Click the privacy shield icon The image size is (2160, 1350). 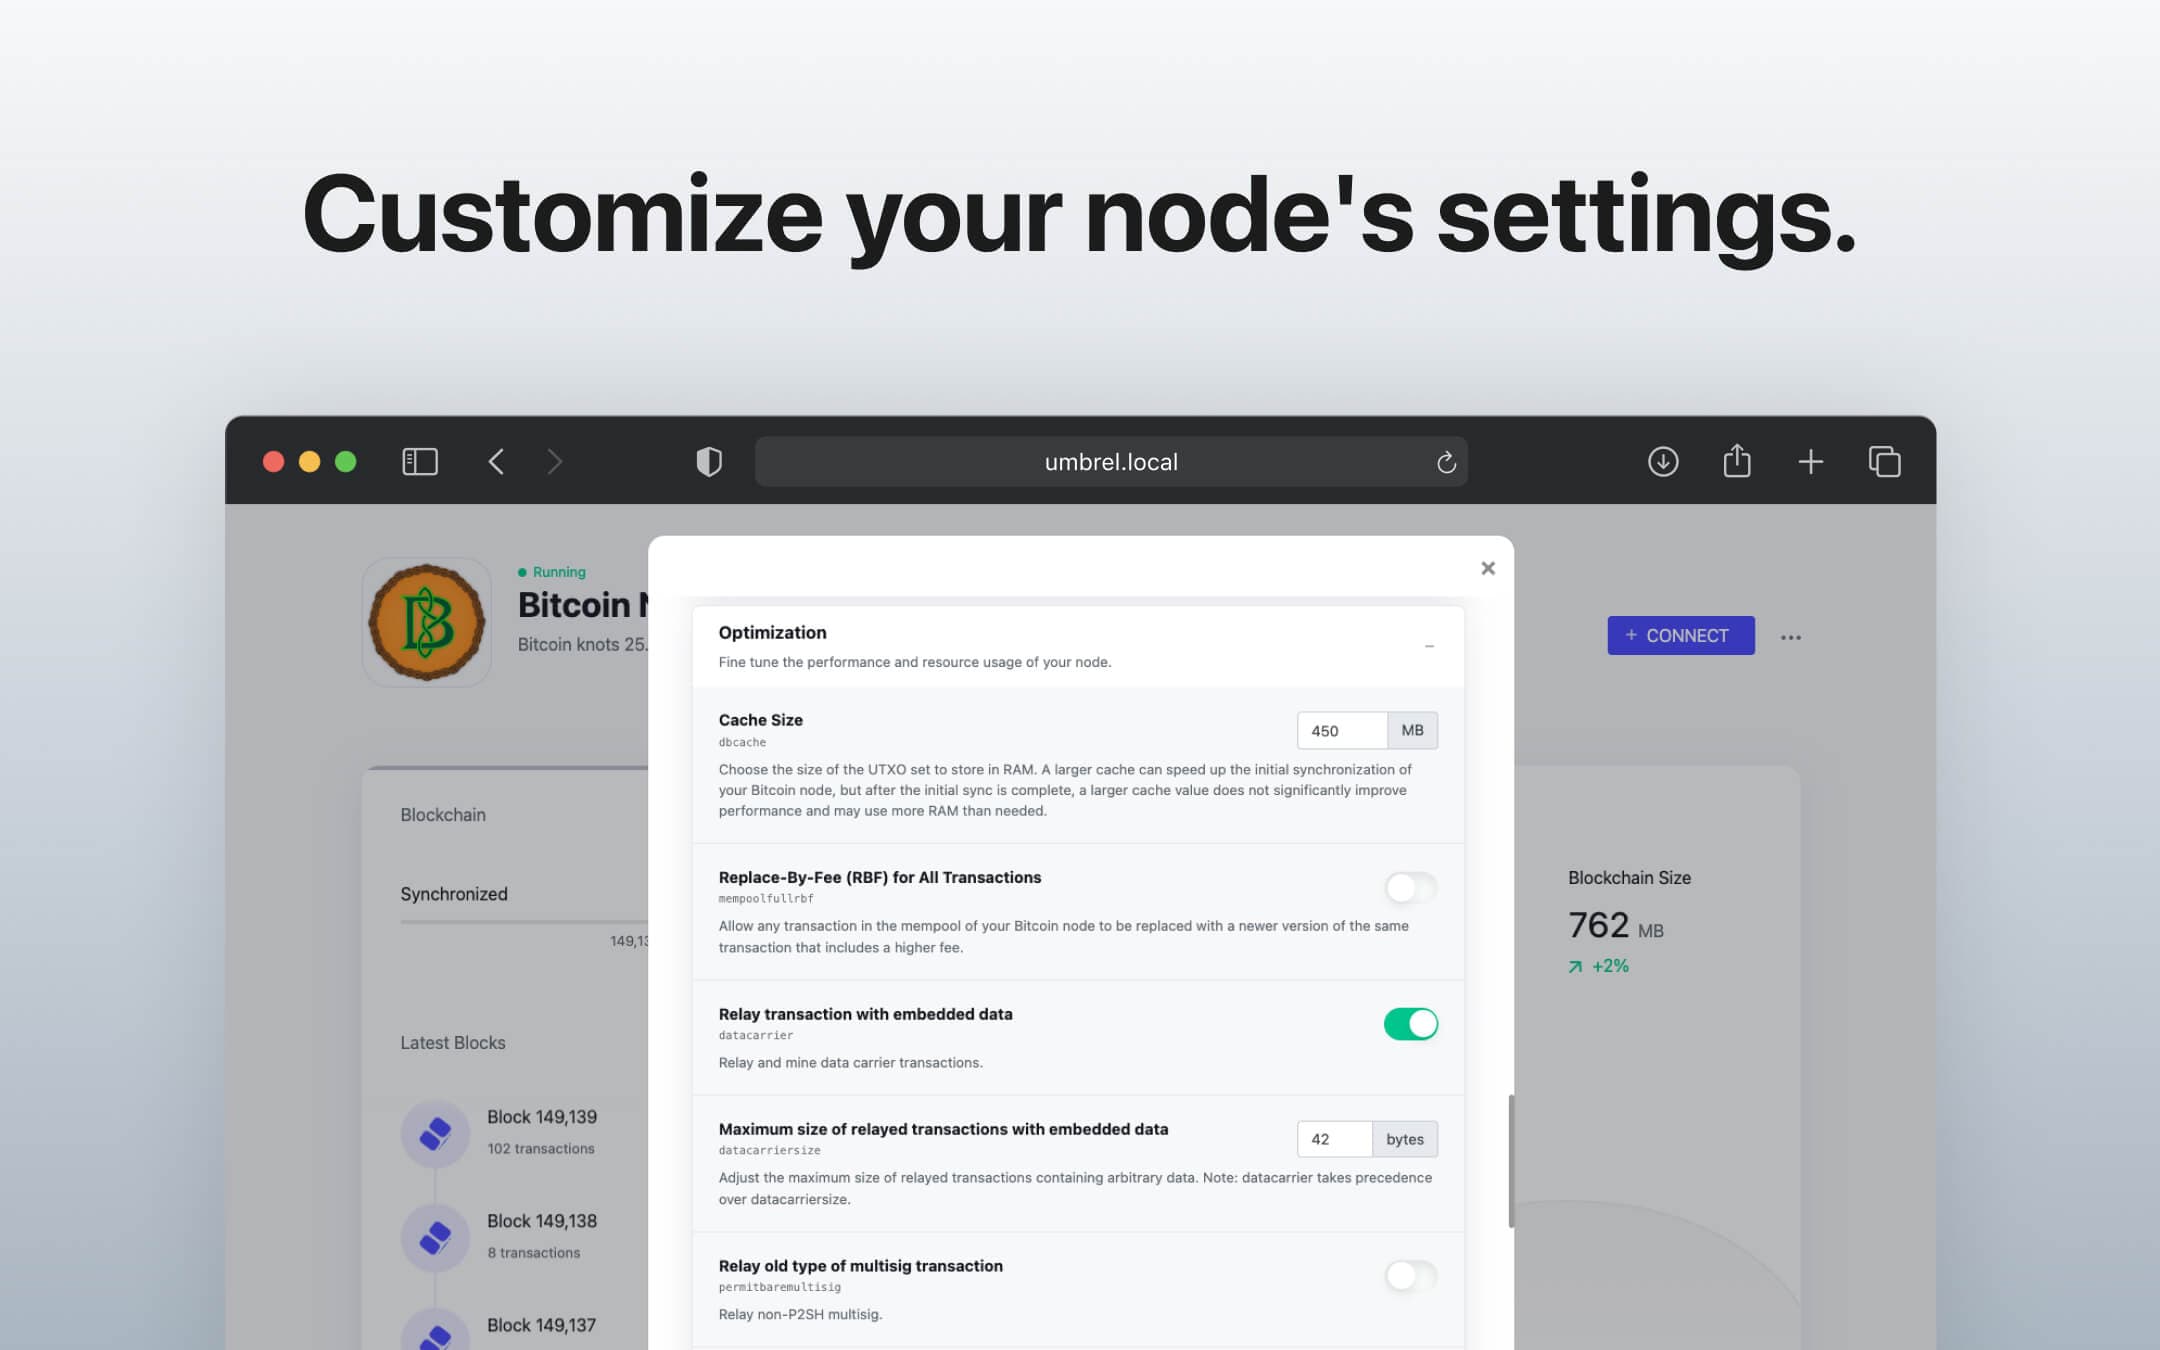click(x=708, y=461)
